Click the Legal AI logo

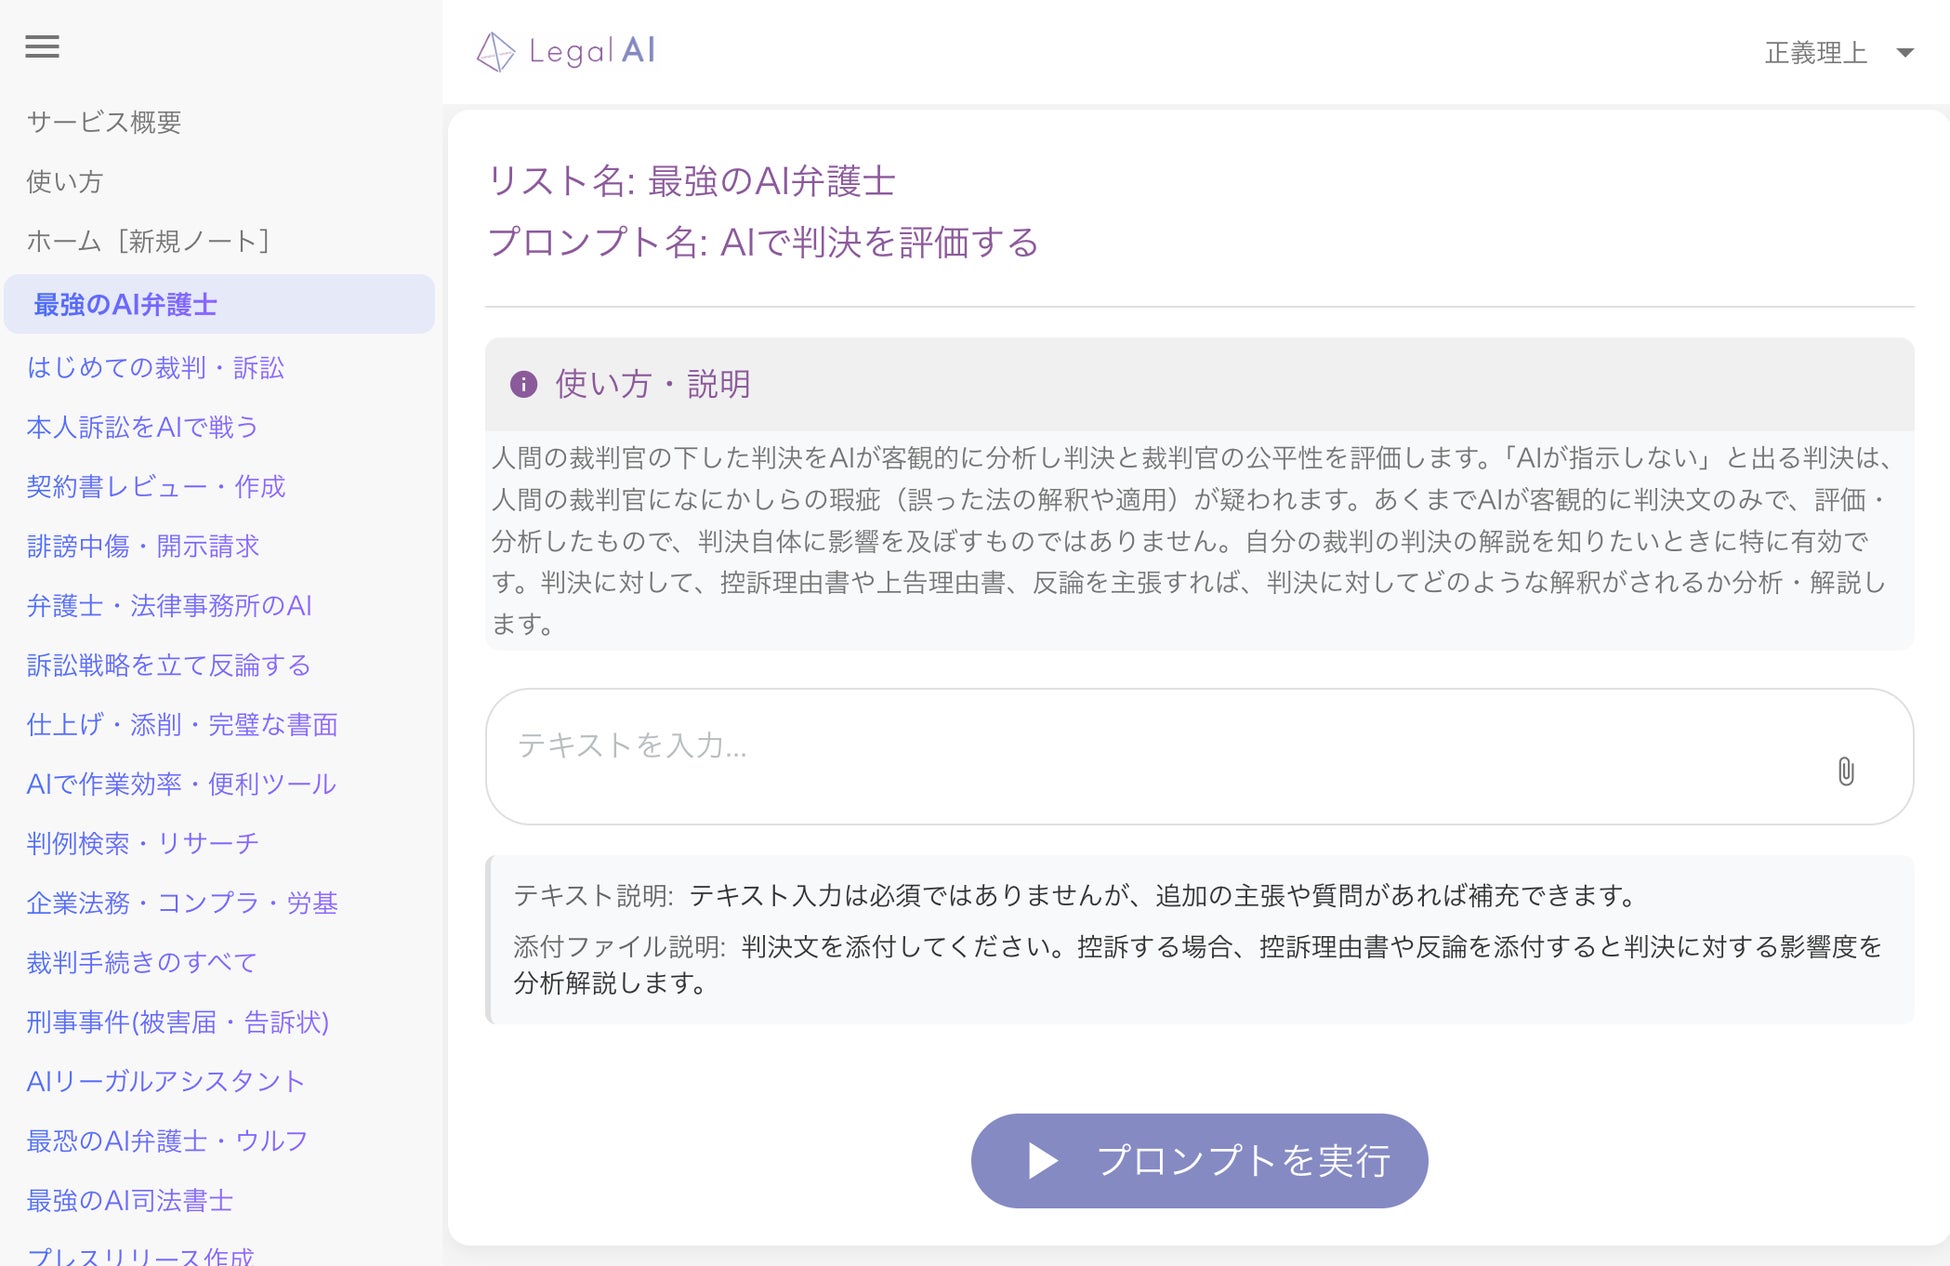[567, 51]
